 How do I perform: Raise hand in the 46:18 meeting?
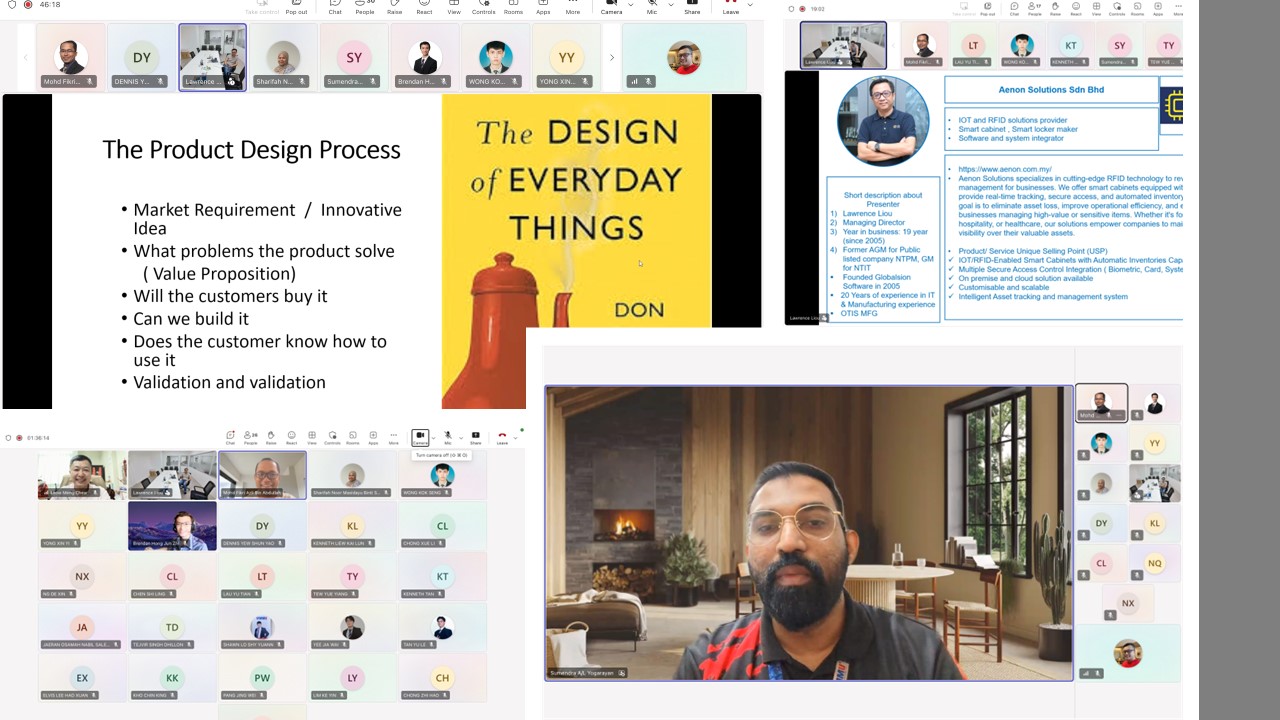tap(395, 7)
